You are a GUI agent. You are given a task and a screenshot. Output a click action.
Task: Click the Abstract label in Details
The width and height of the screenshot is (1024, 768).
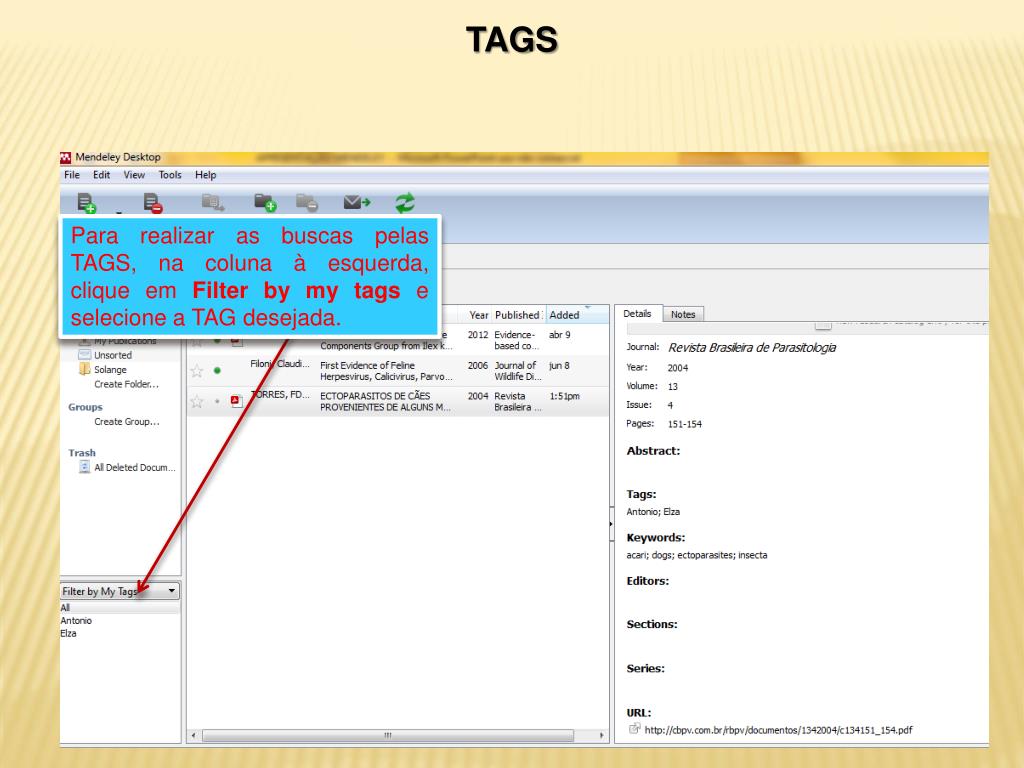(x=653, y=451)
